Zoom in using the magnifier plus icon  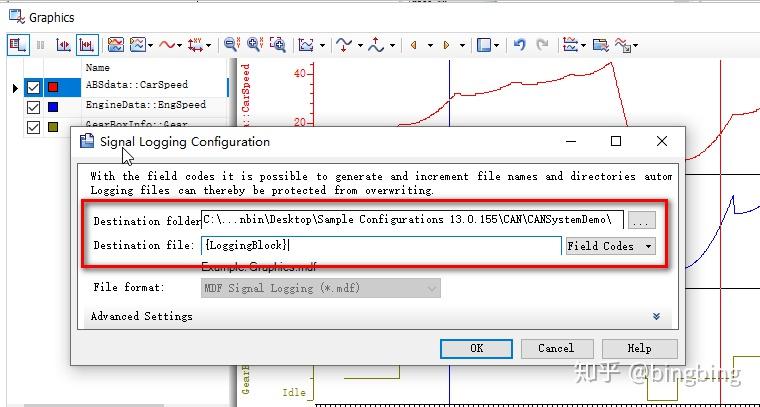click(x=254, y=45)
